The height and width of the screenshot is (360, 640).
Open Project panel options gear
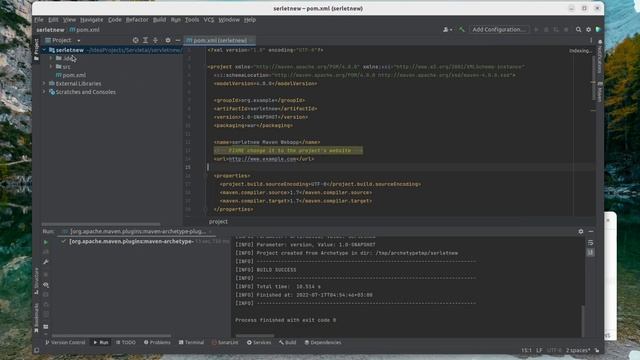click(x=168, y=40)
